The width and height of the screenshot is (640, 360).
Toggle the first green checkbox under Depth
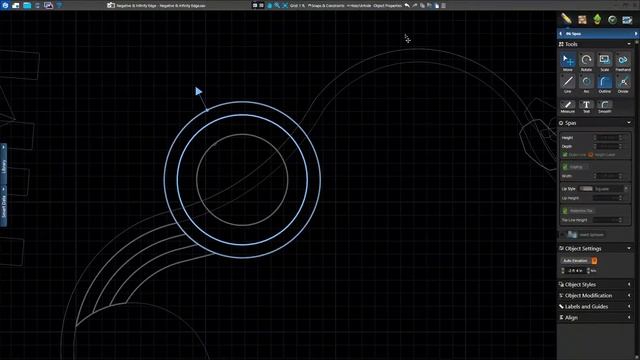tap(565, 155)
